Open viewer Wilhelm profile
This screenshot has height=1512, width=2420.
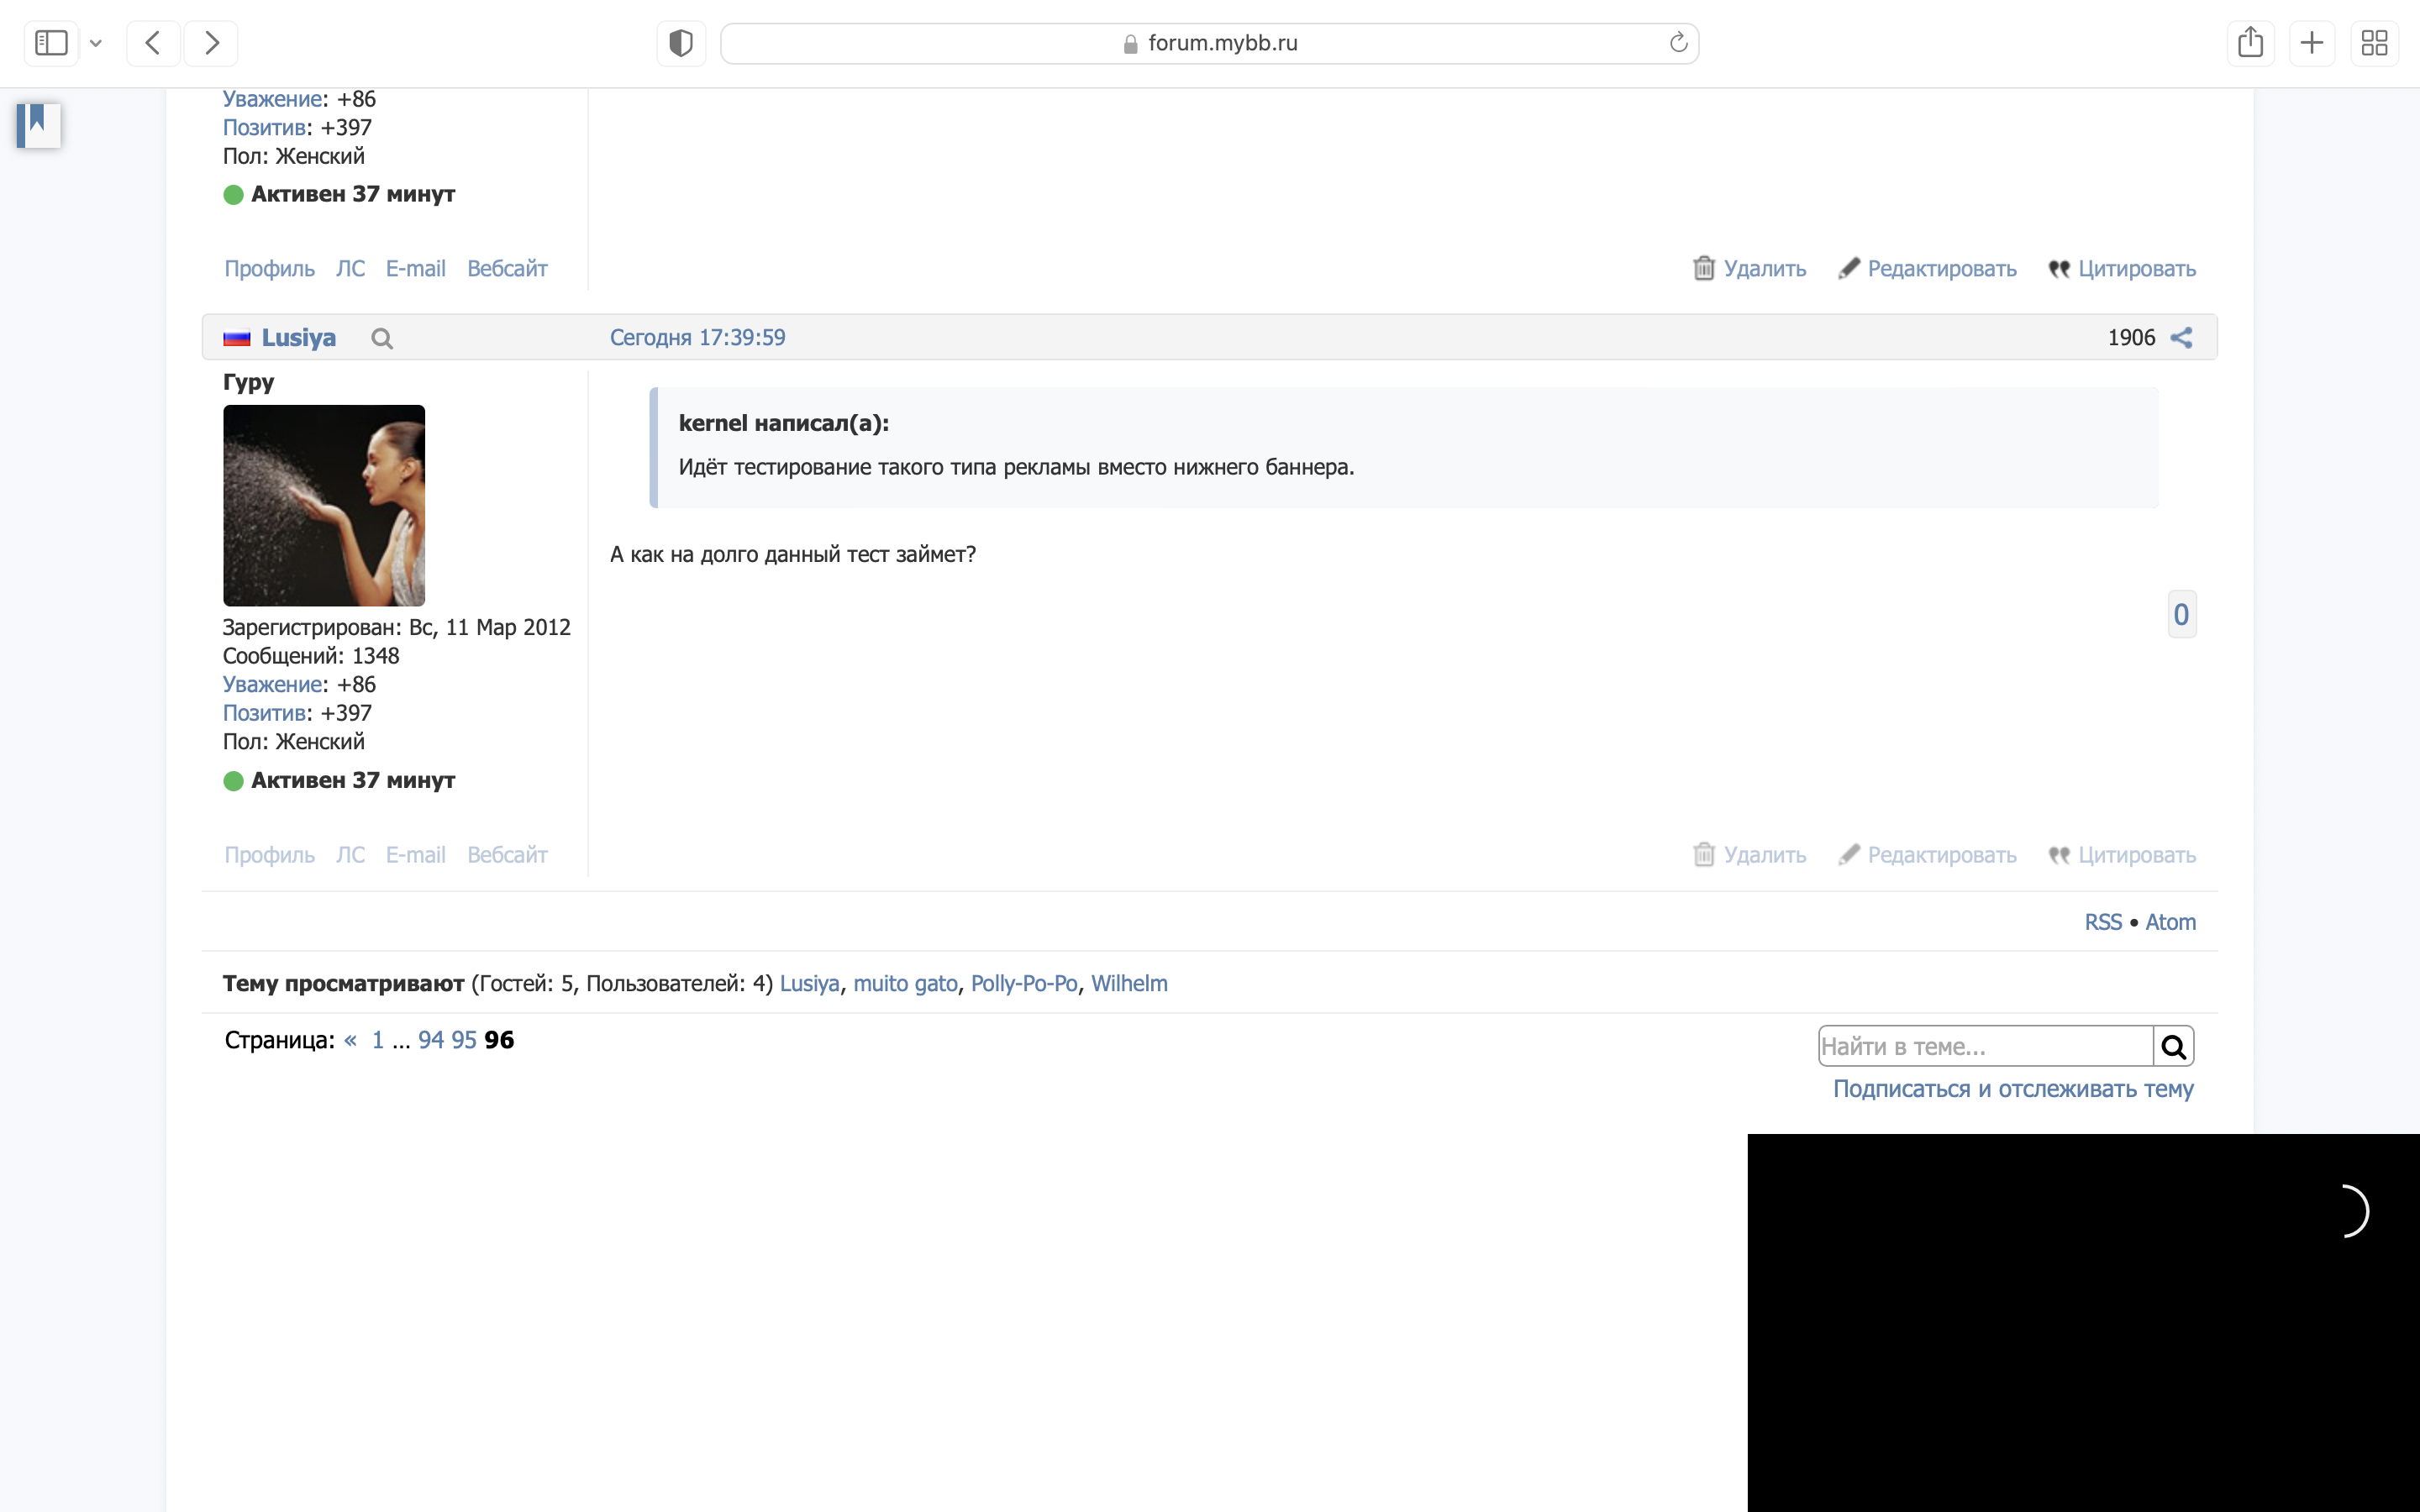(1129, 984)
